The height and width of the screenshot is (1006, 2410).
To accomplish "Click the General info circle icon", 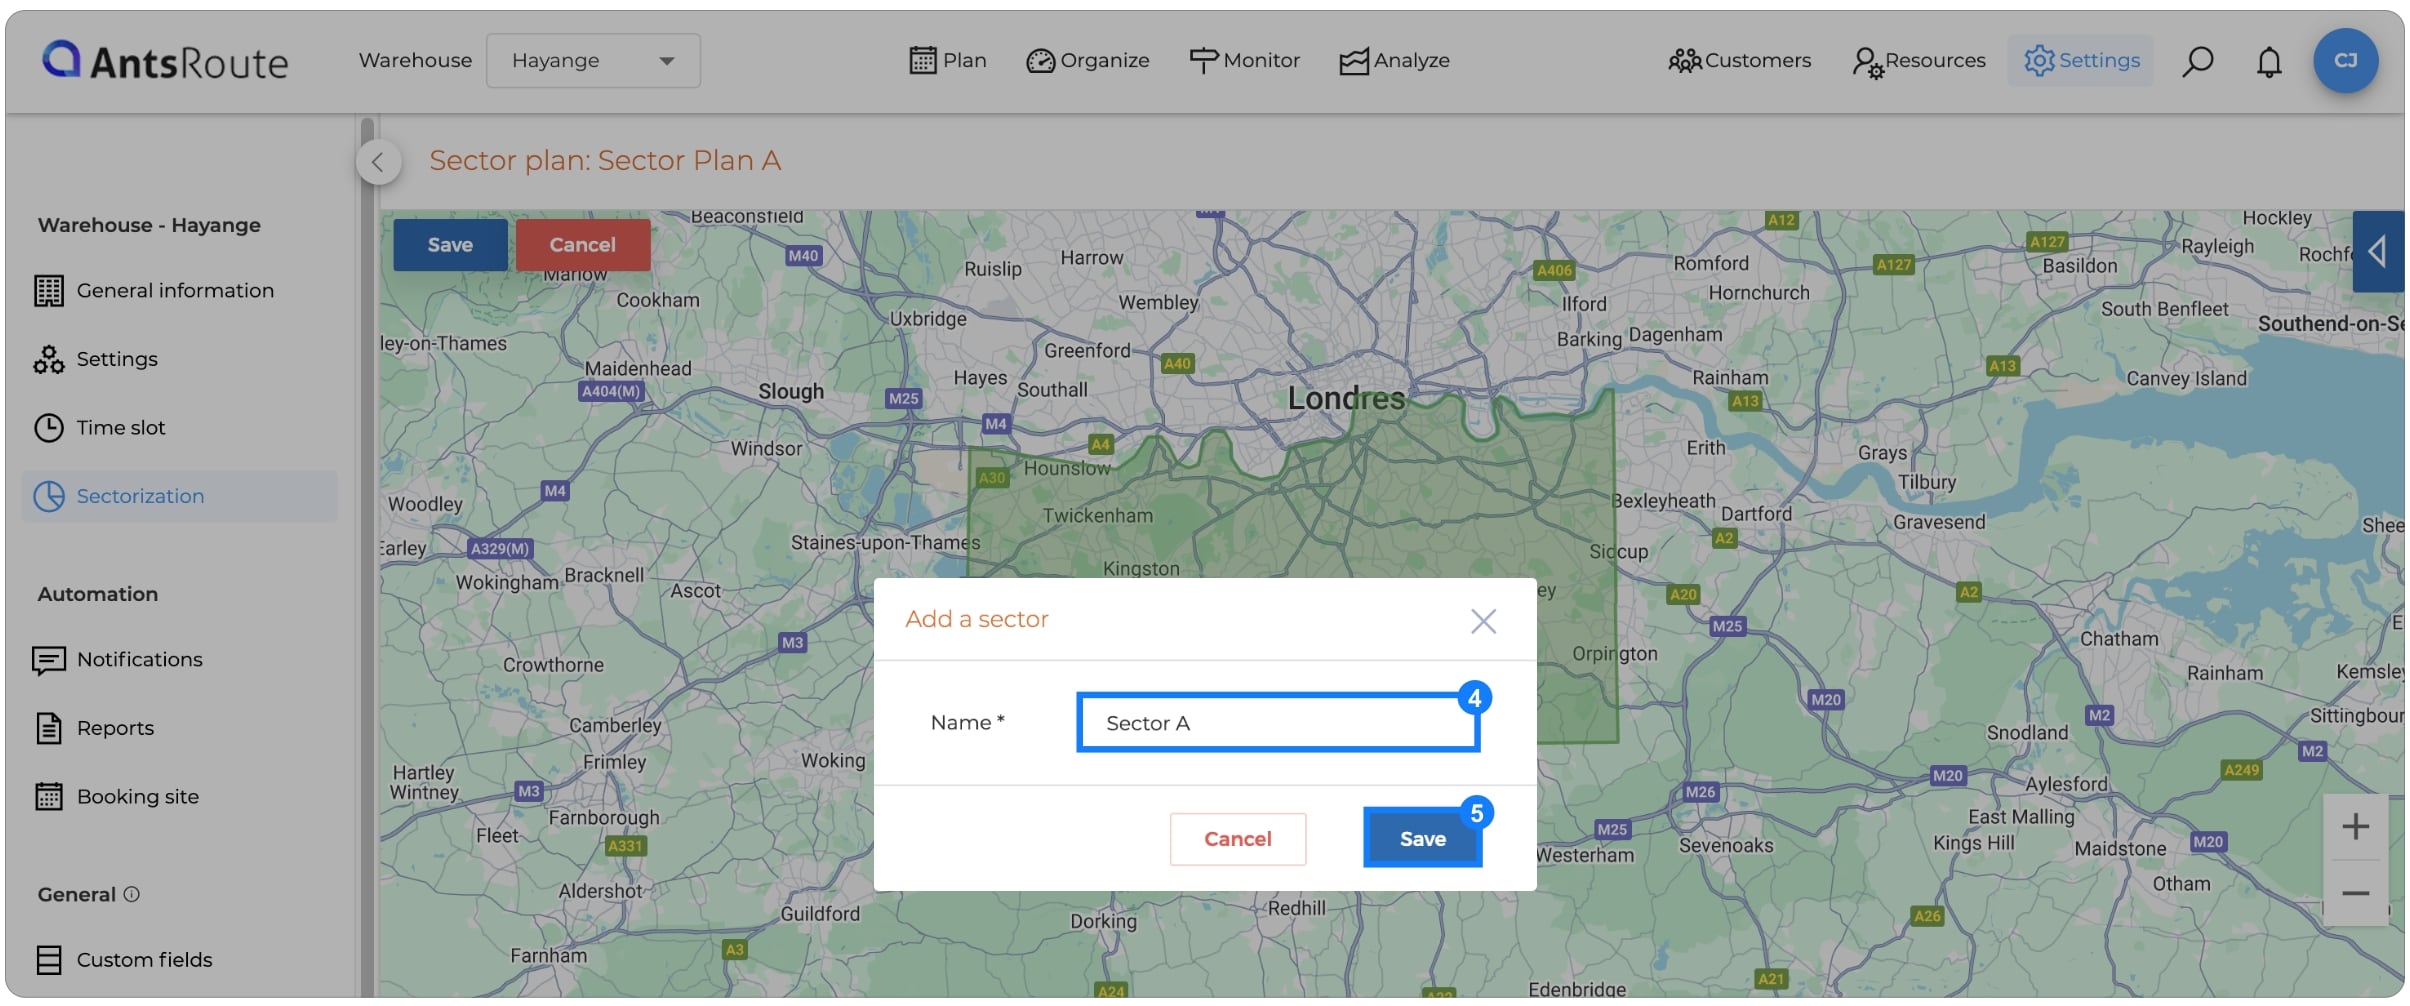I will click(x=131, y=894).
